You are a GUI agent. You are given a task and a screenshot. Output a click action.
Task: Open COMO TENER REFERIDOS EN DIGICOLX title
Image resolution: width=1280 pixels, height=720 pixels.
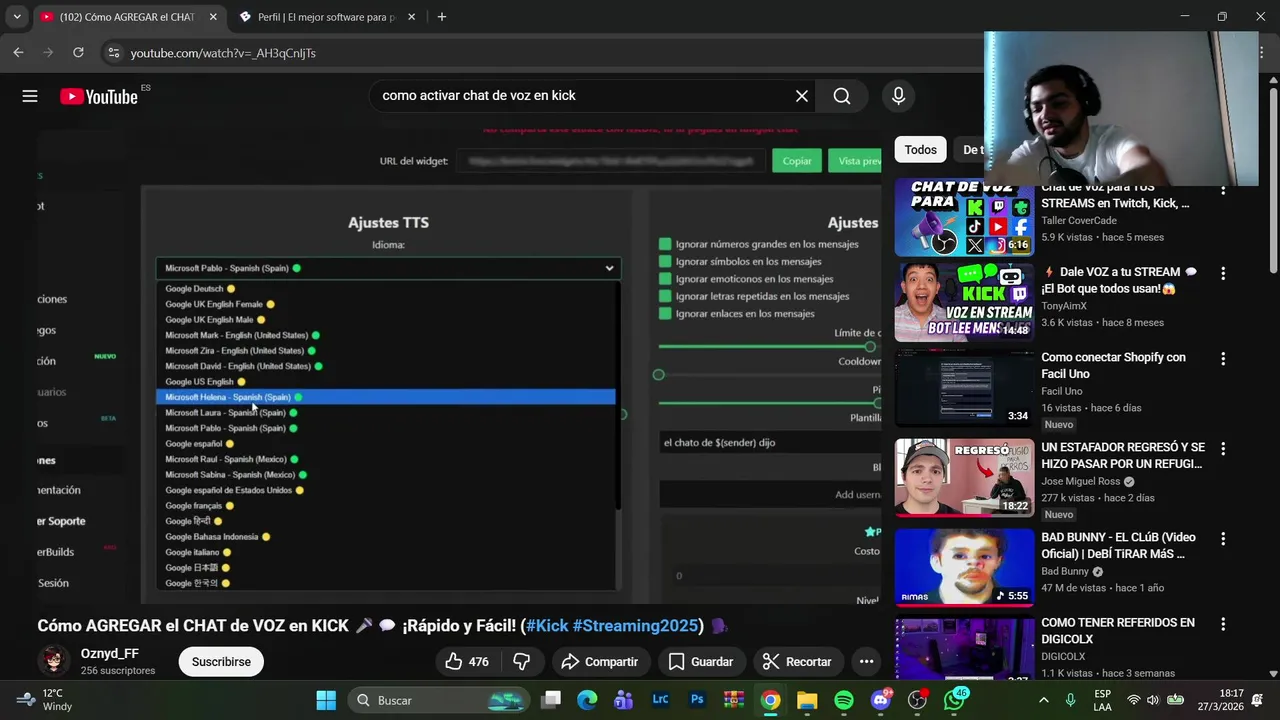click(x=1118, y=630)
